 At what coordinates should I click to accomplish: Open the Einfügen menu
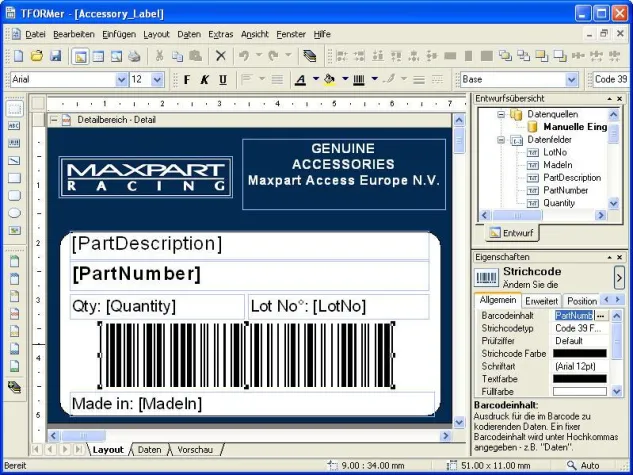point(118,34)
